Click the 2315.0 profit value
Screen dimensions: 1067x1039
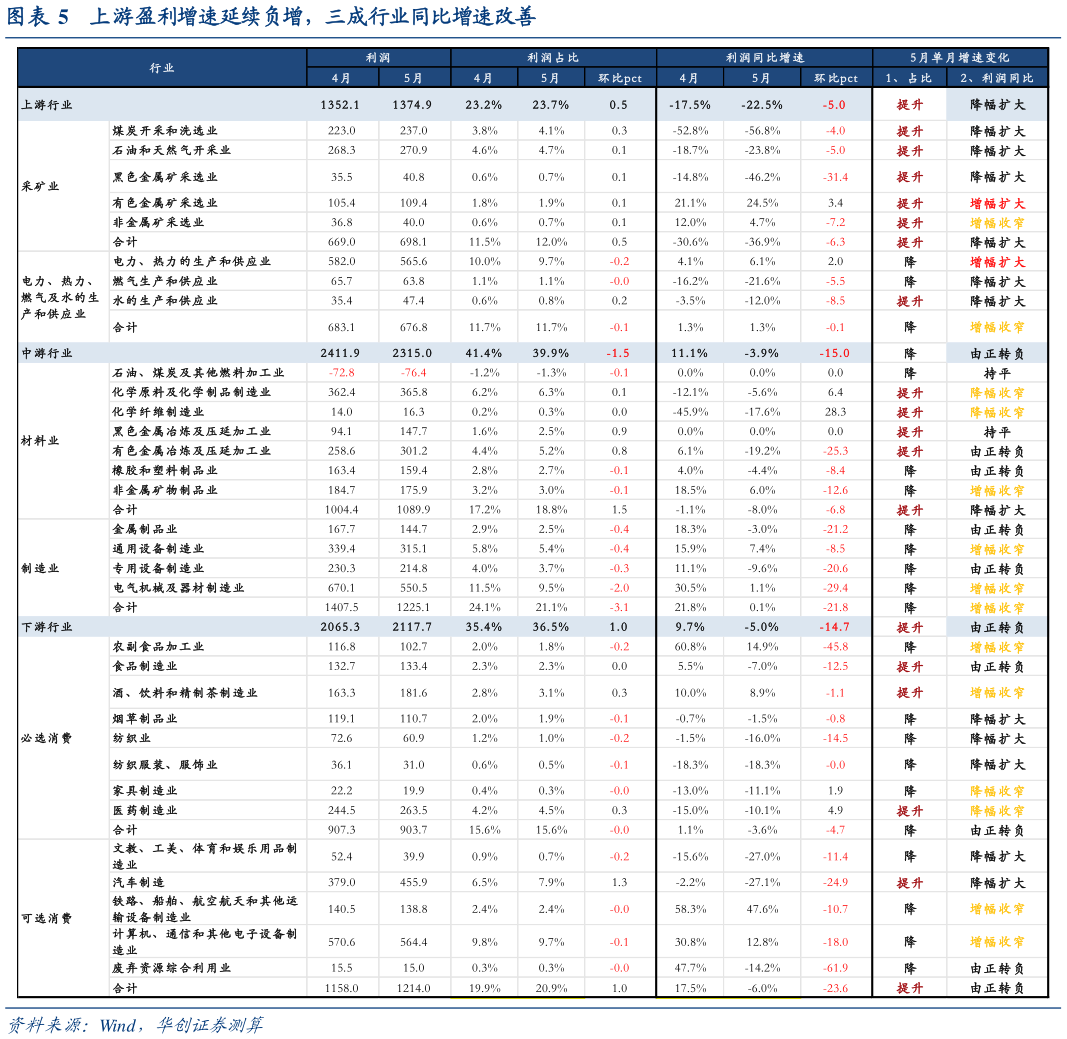tap(413, 353)
